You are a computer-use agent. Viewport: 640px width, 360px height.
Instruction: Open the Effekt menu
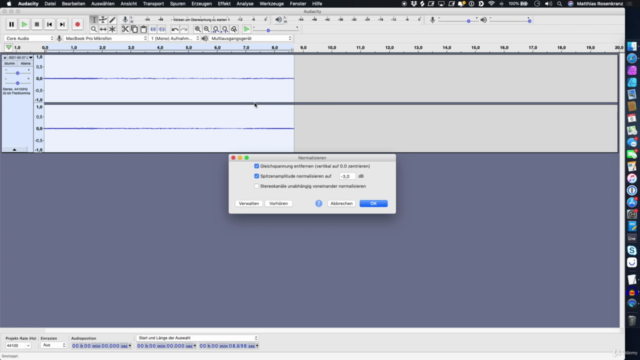click(x=224, y=4)
